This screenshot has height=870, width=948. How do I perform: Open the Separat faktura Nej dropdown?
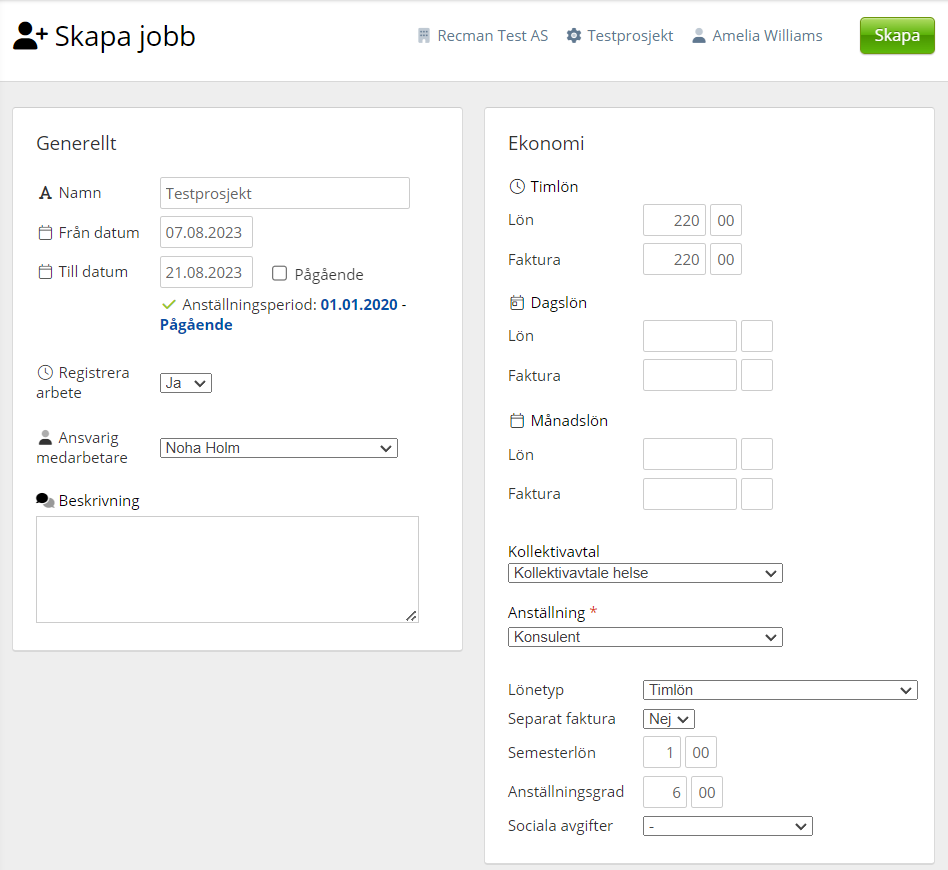(669, 719)
